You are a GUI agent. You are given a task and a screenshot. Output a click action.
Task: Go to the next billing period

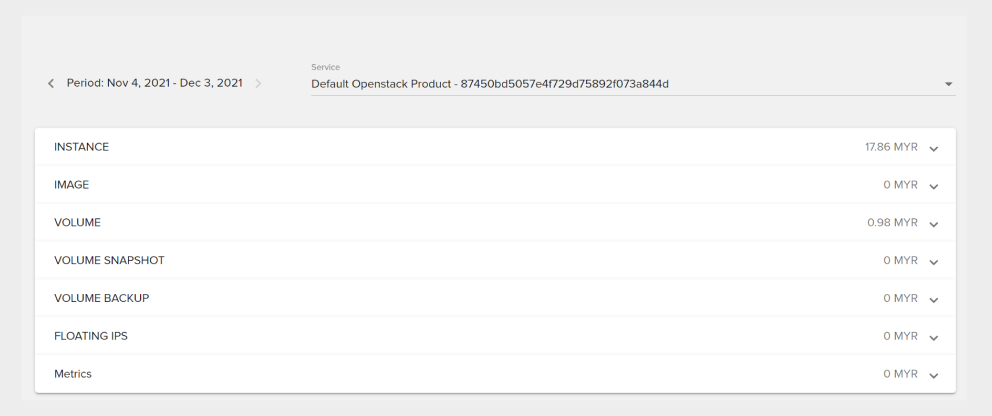258,83
